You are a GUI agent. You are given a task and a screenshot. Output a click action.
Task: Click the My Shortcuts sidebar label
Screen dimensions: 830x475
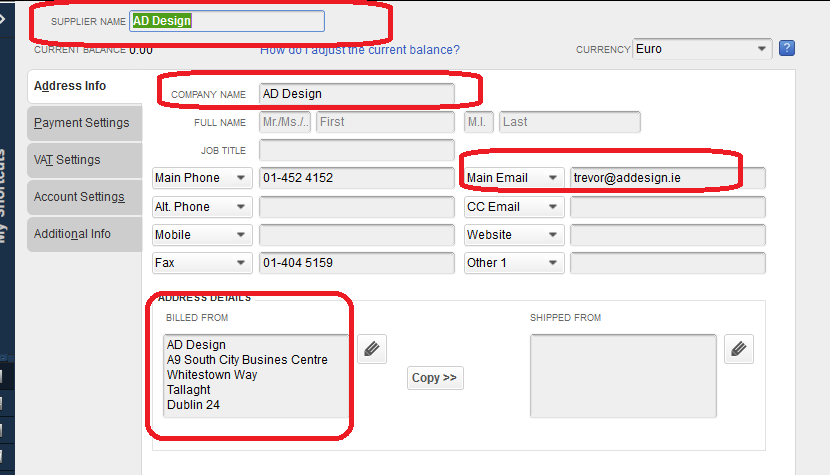coord(3,196)
